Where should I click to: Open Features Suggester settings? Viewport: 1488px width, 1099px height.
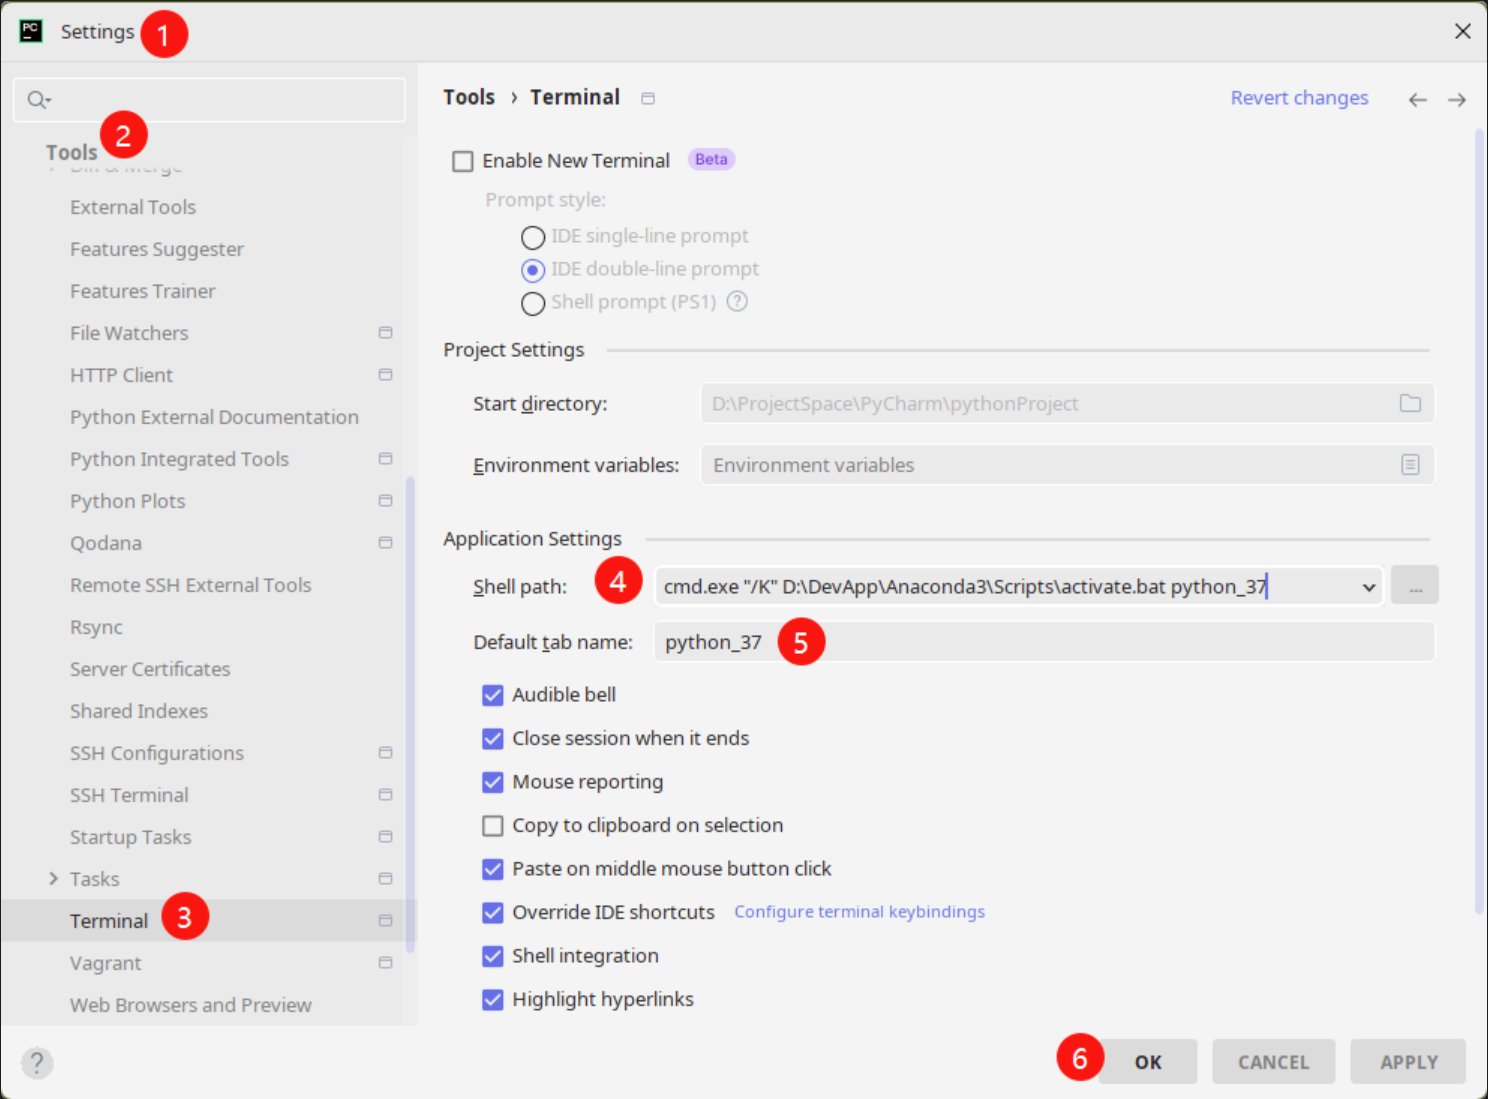(157, 249)
